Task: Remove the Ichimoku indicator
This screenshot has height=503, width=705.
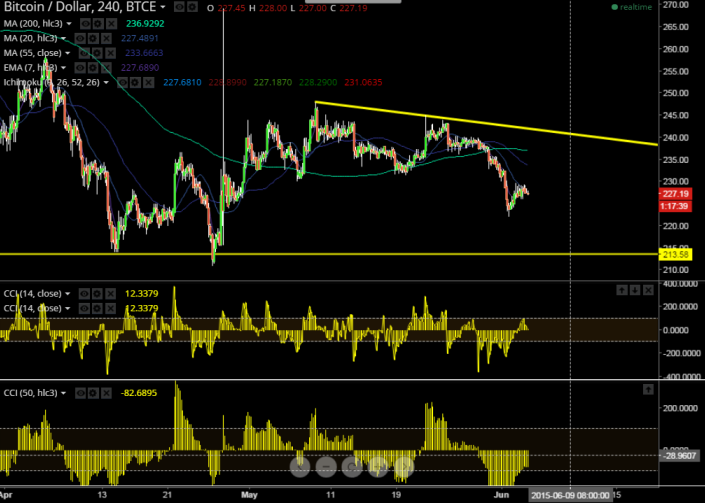Action: (148, 83)
